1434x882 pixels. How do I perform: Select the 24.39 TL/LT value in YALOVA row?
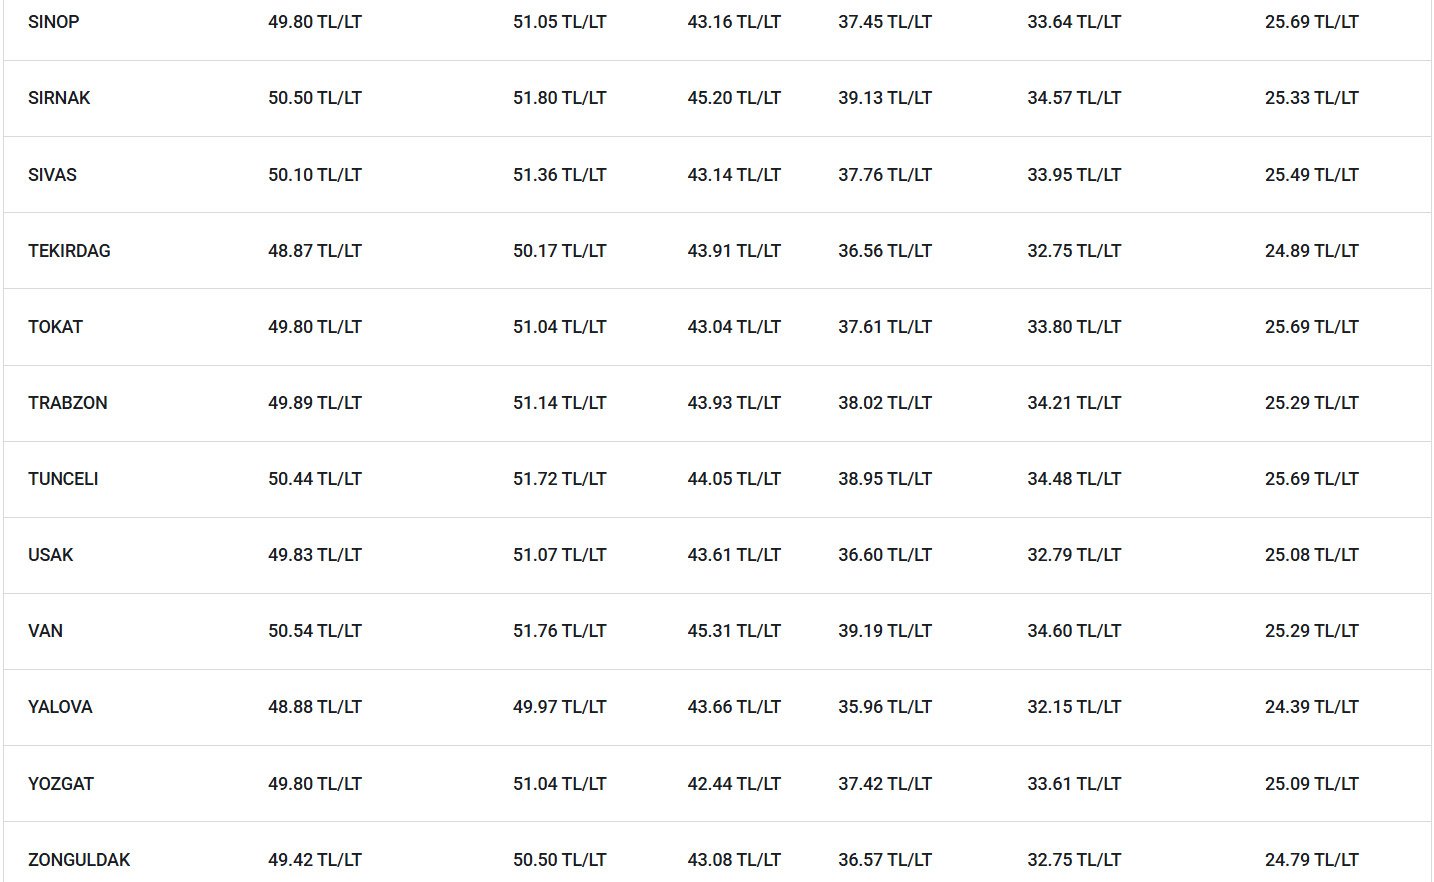[x=1312, y=707]
